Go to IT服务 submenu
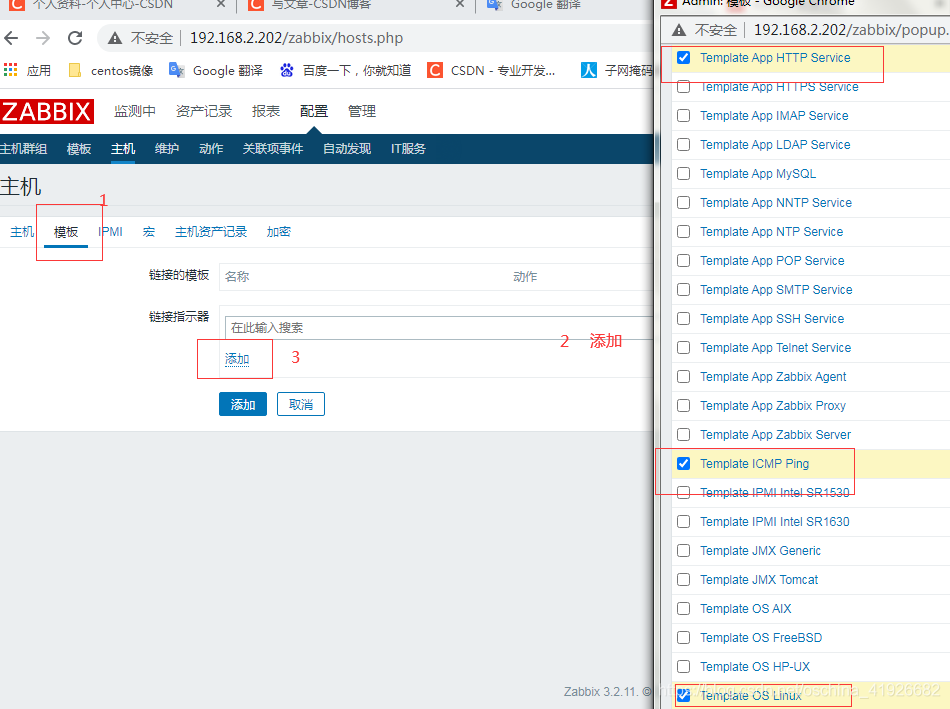This screenshot has height=709, width=950. click(x=408, y=149)
